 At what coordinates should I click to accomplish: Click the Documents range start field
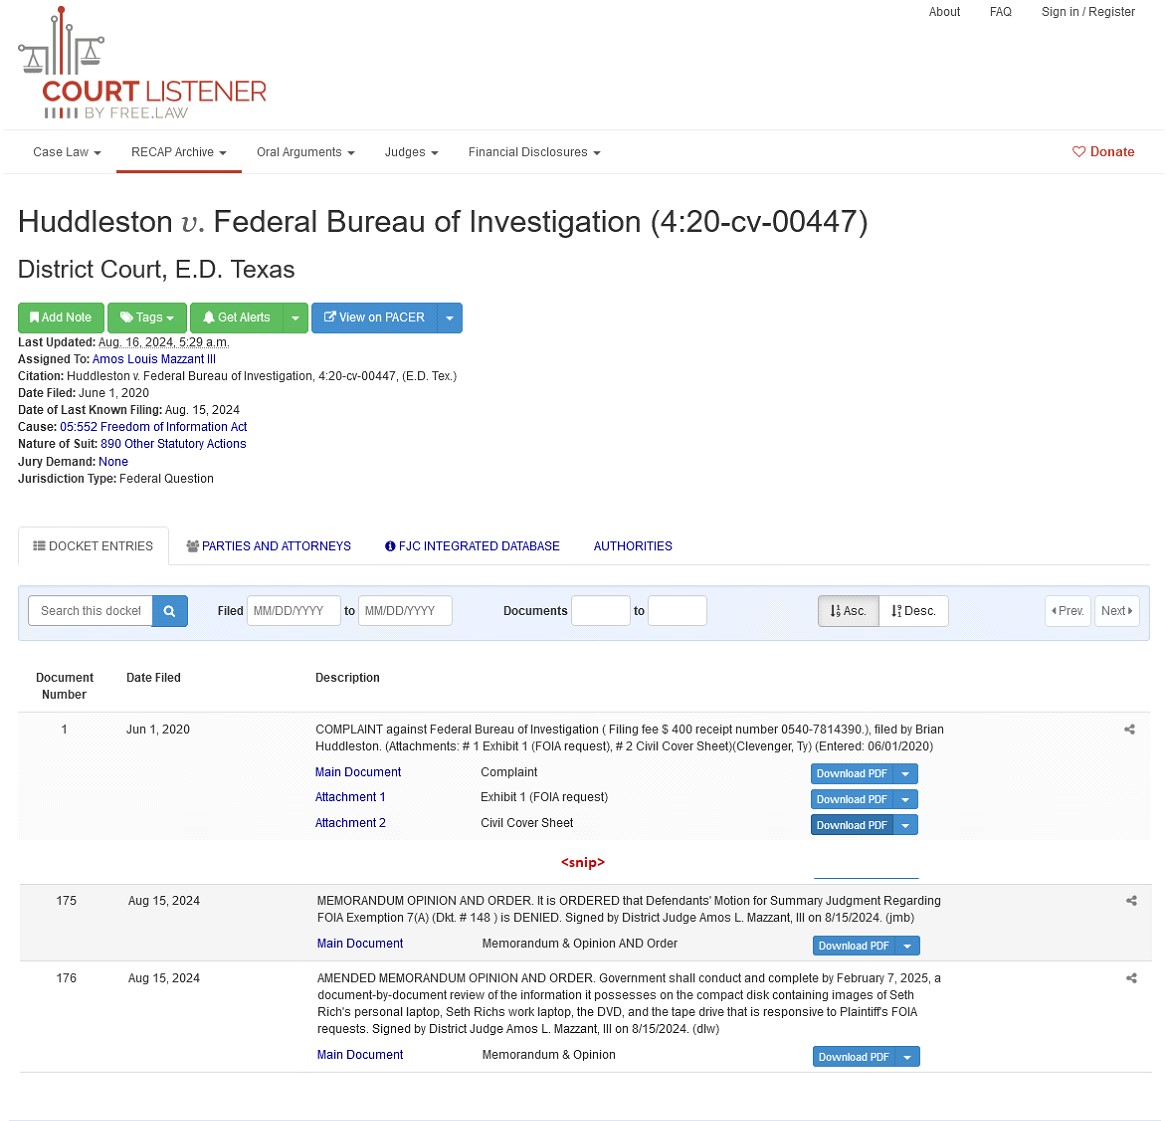tap(601, 611)
